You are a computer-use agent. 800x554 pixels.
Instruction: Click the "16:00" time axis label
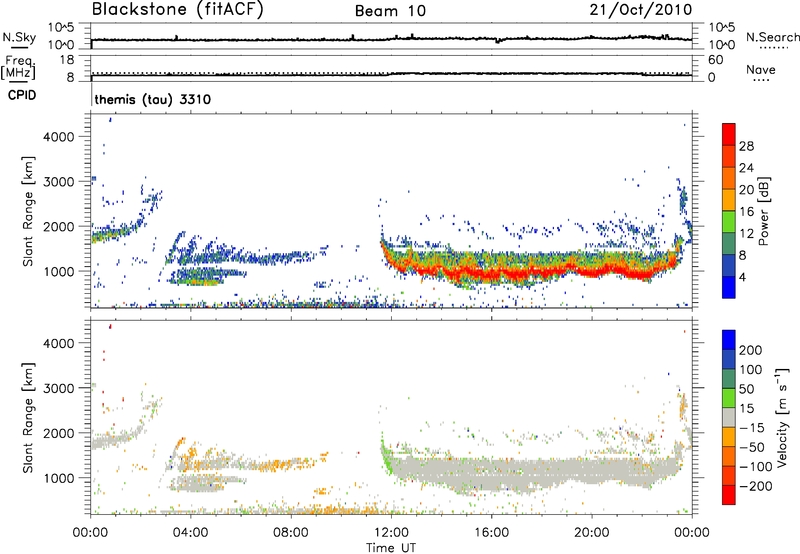click(491, 532)
